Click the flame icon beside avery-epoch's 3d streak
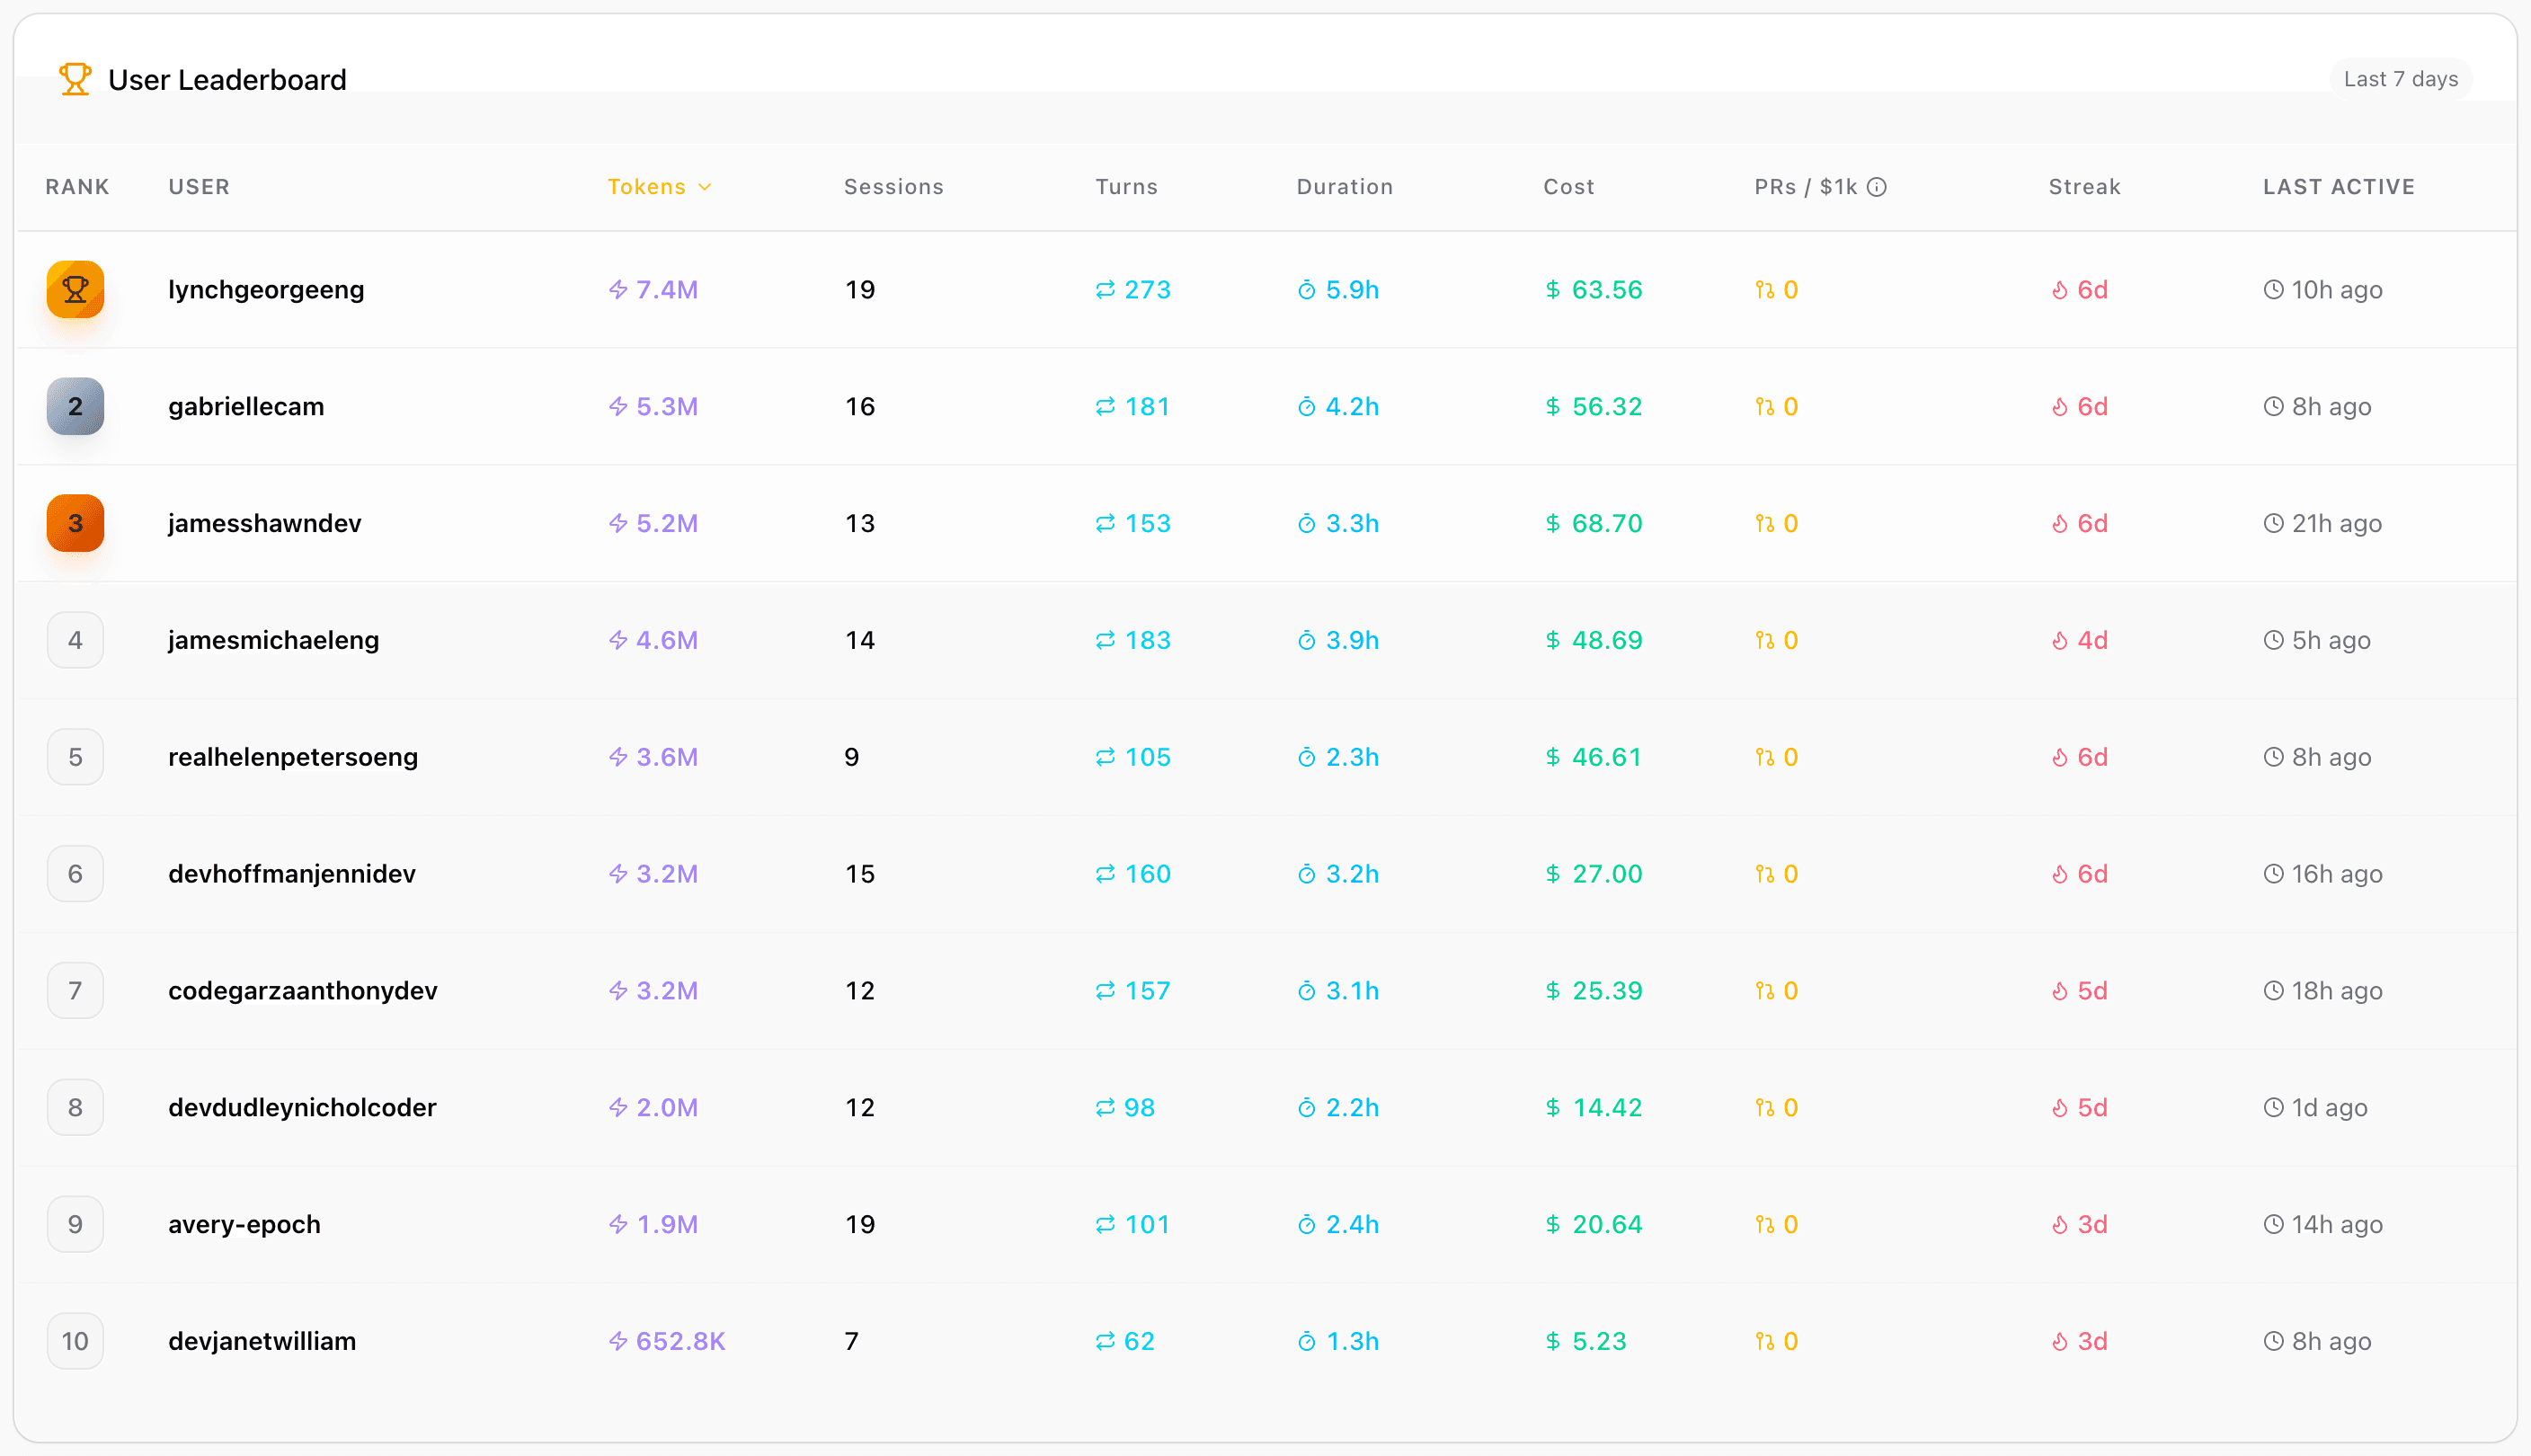This screenshot has width=2531, height=1456. click(2059, 1224)
